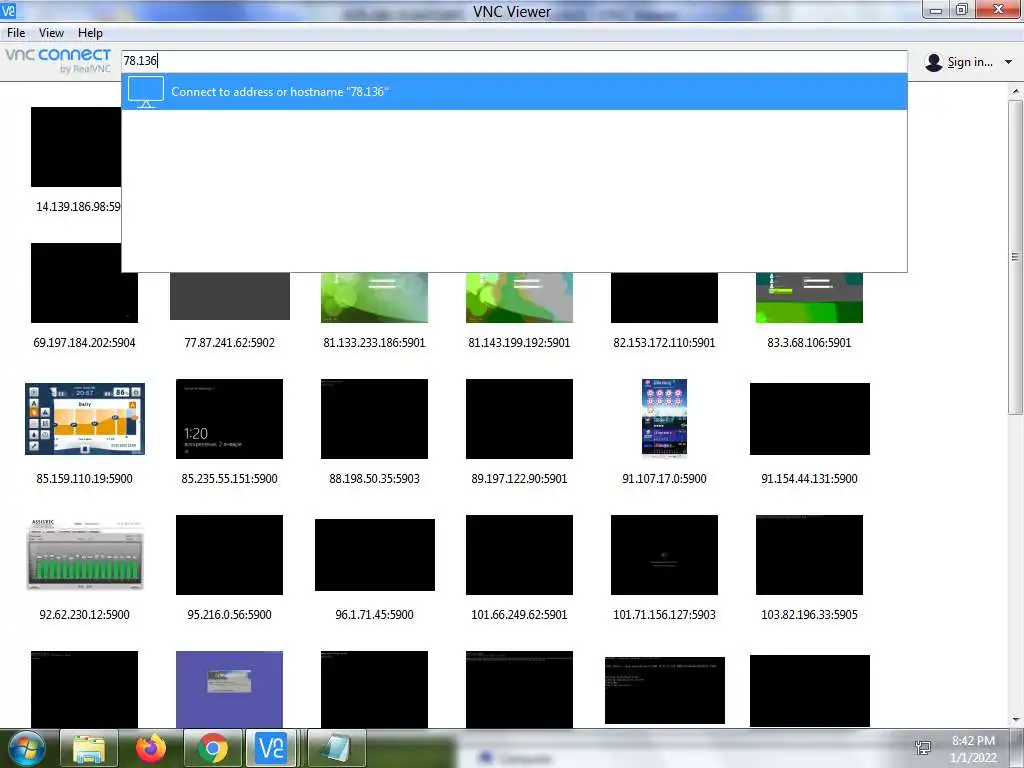This screenshot has width=1024, height=768.
Task: Open the Help menu
Action: 90,33
